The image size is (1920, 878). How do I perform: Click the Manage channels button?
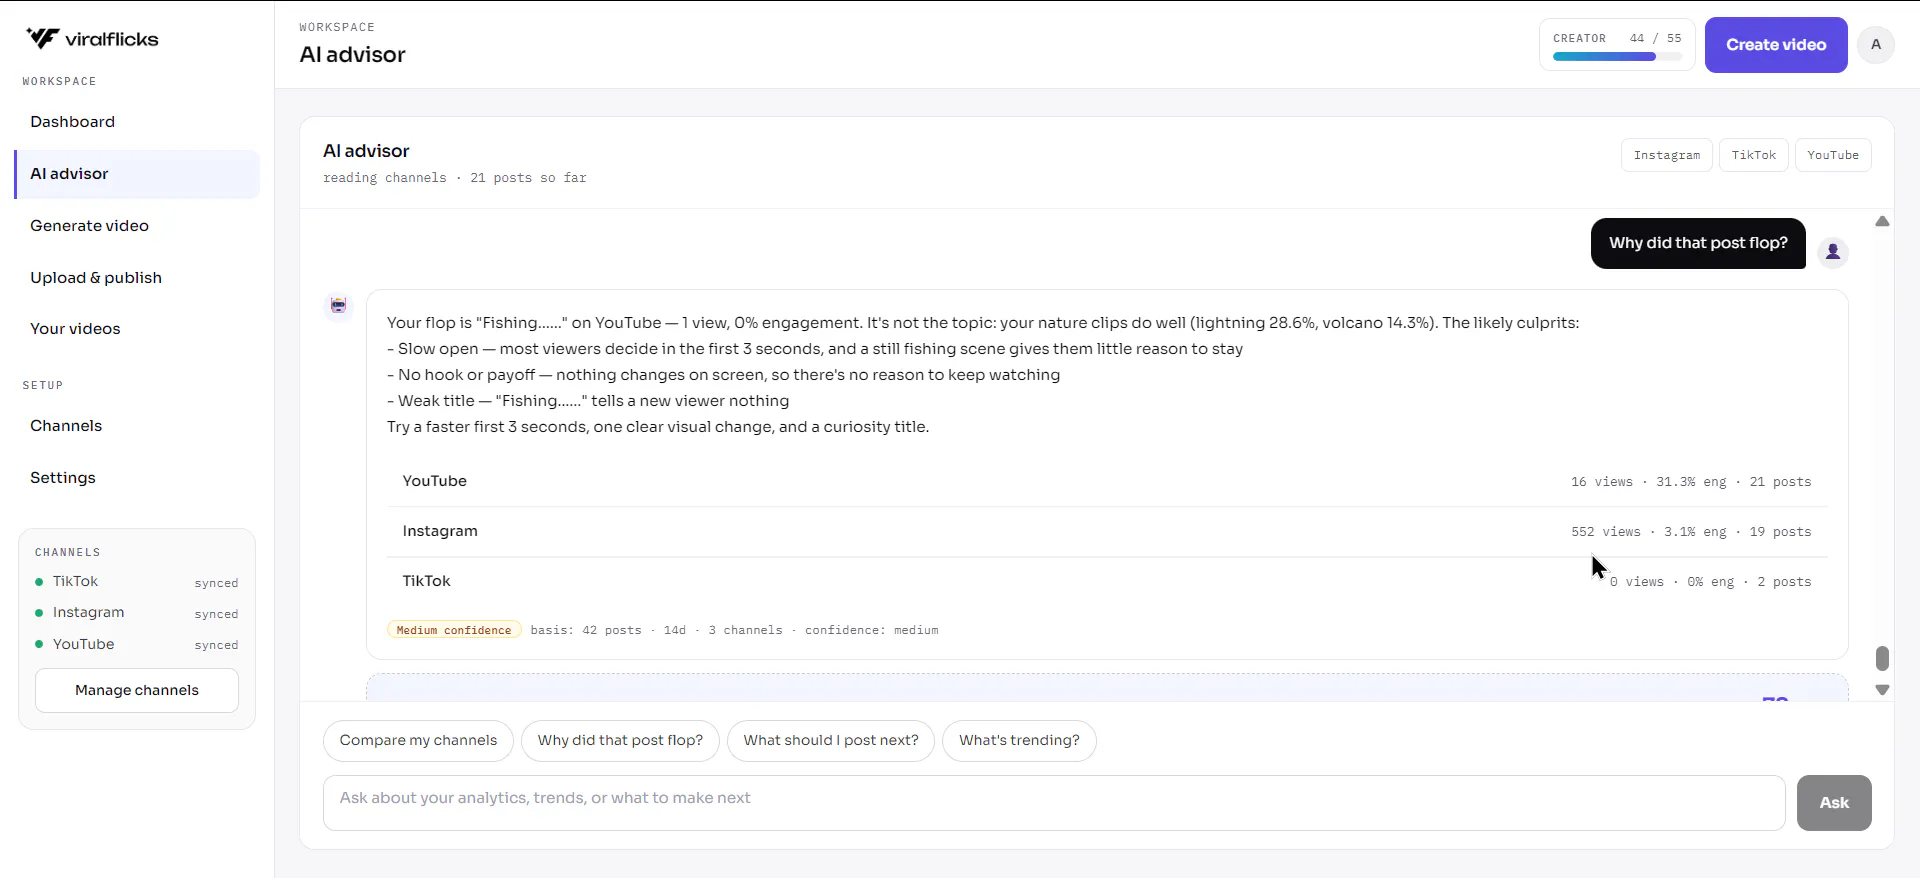137,690
